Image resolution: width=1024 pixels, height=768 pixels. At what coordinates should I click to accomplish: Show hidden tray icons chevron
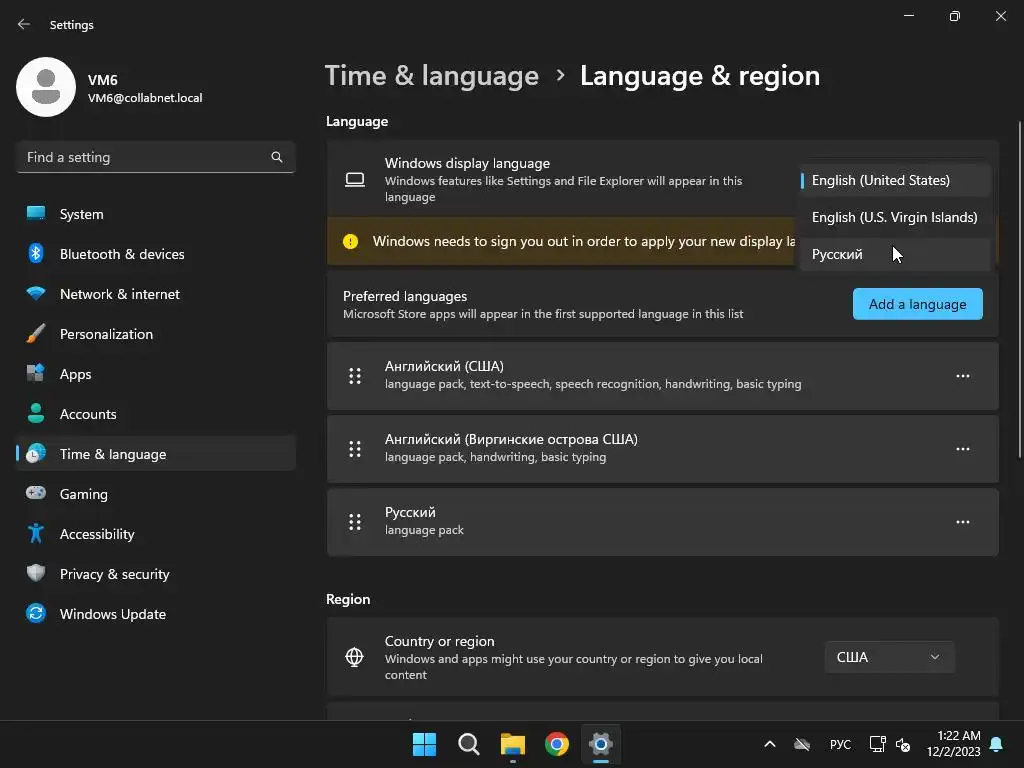(770, 744)
